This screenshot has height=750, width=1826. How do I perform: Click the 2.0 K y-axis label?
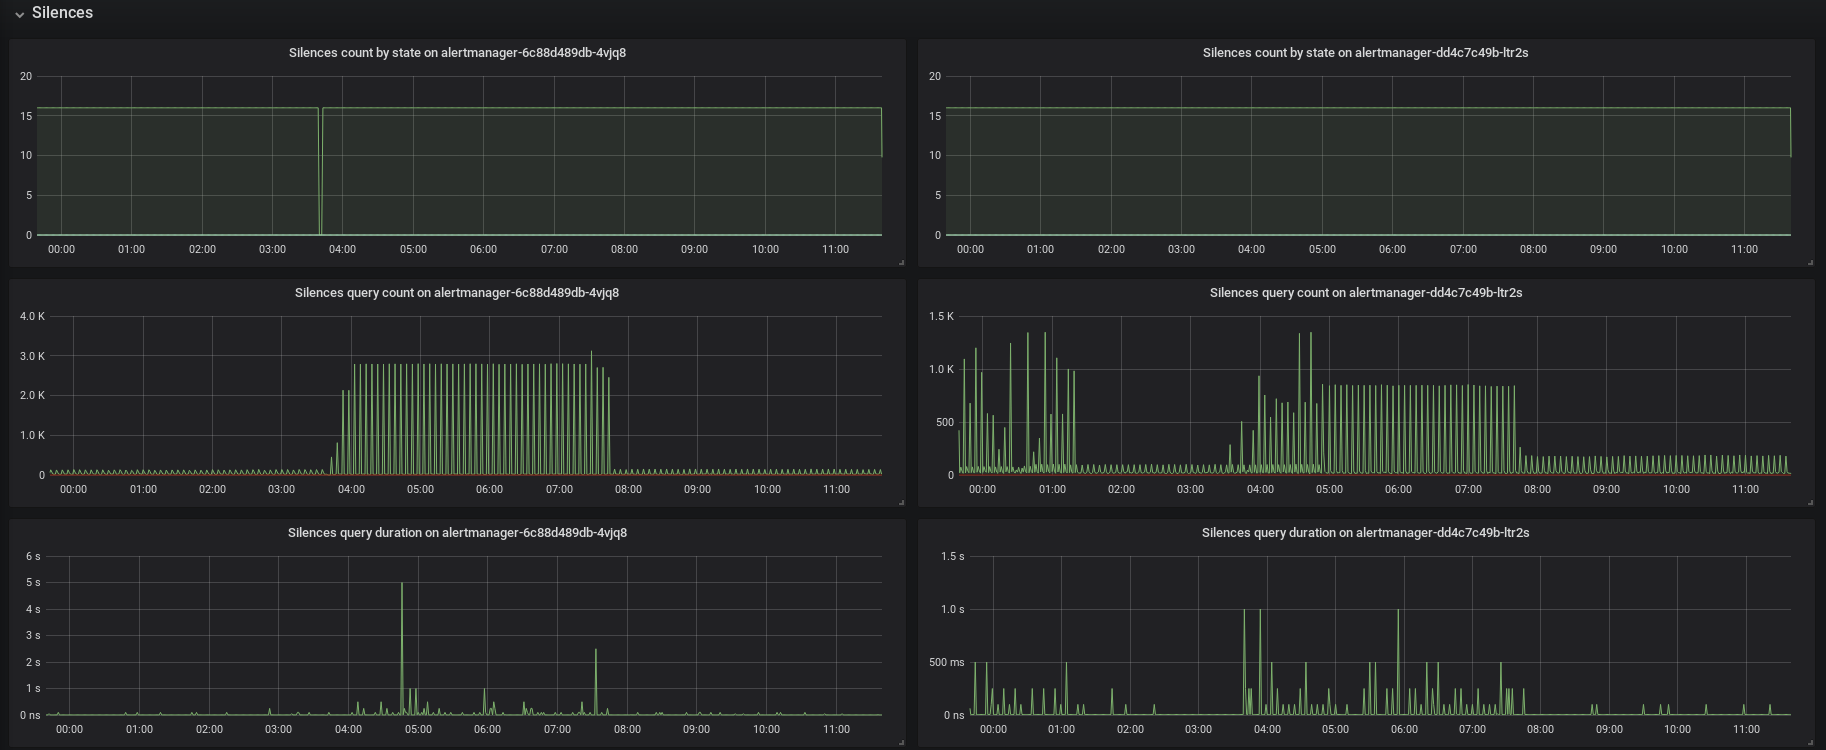(x=32, y=395)
